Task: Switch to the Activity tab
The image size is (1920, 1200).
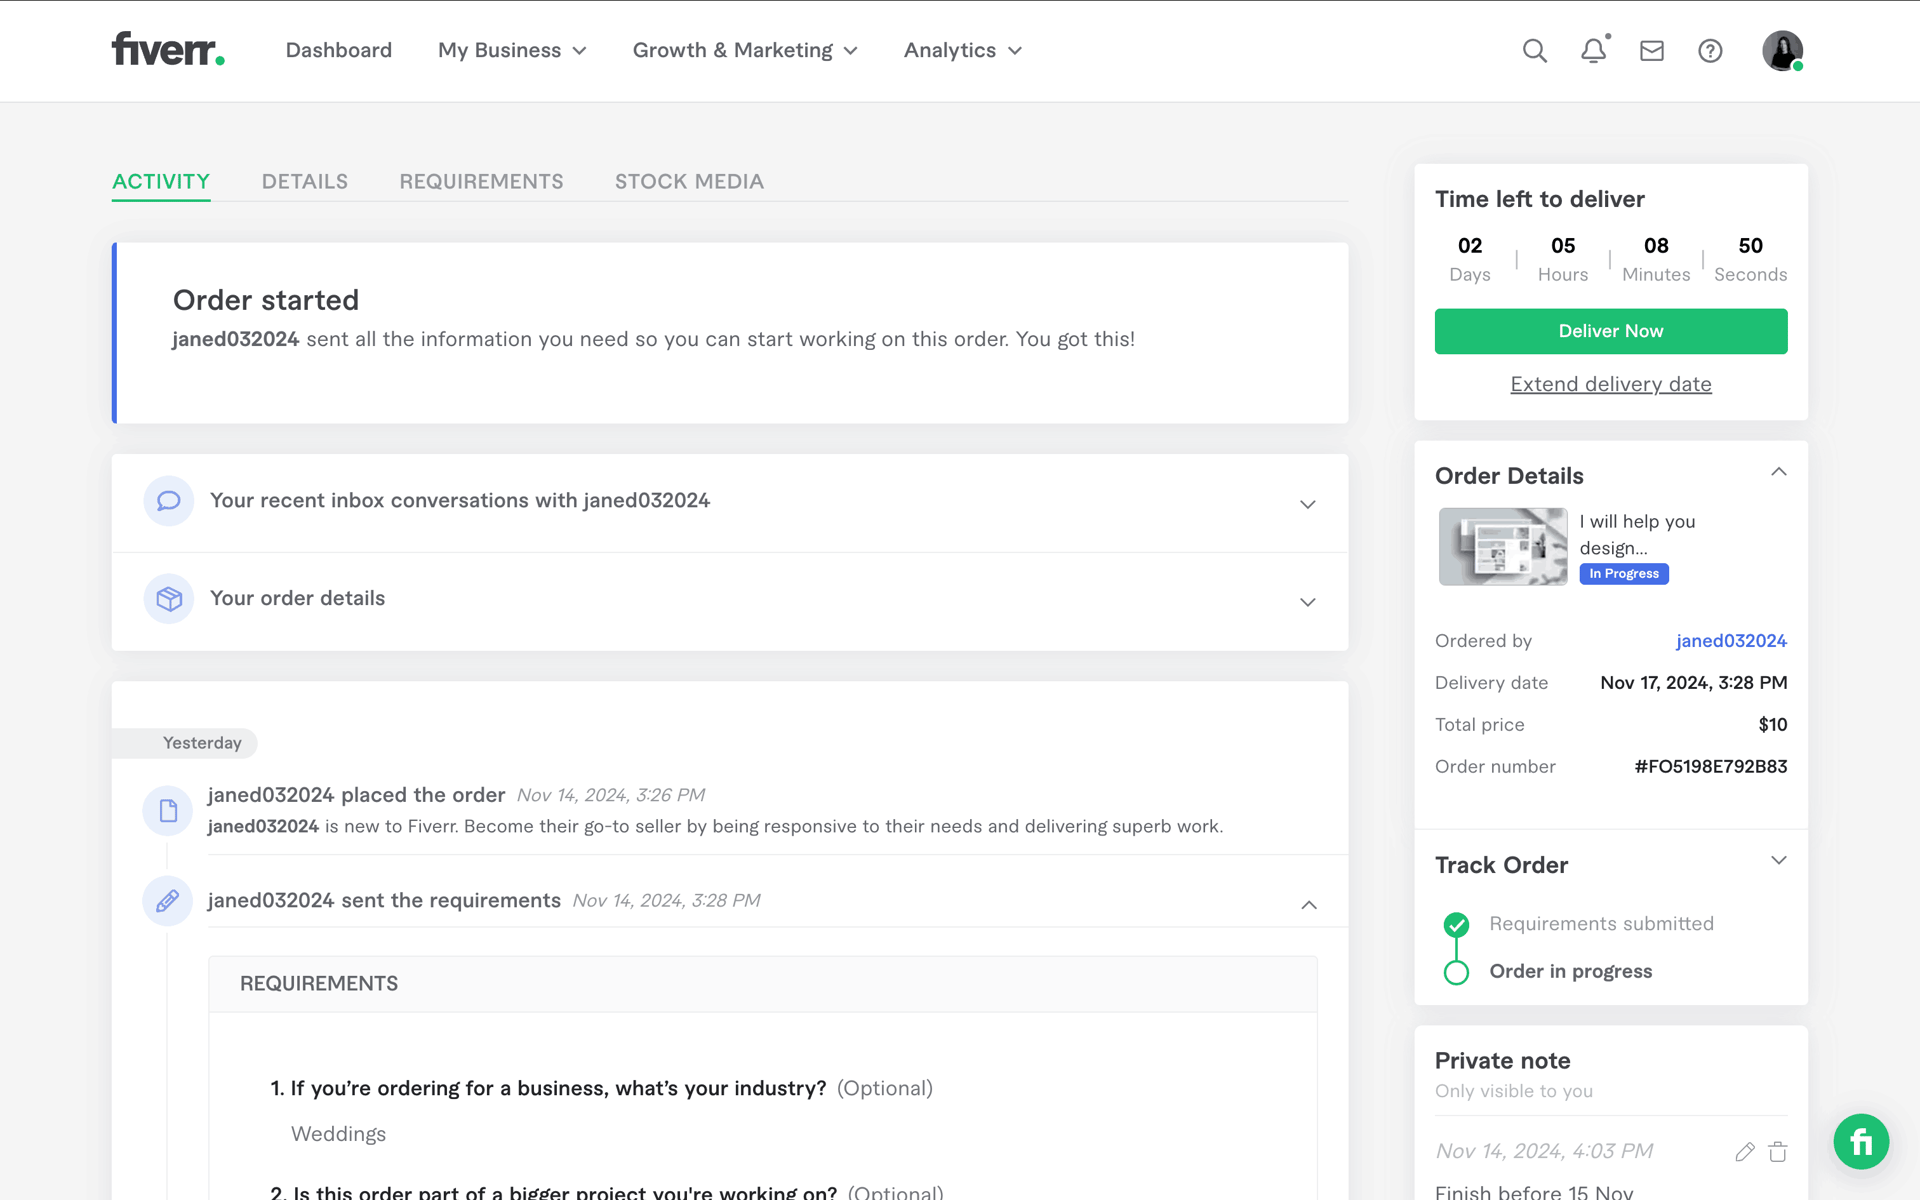Action: pyautogui.click(x=161, y=182)
